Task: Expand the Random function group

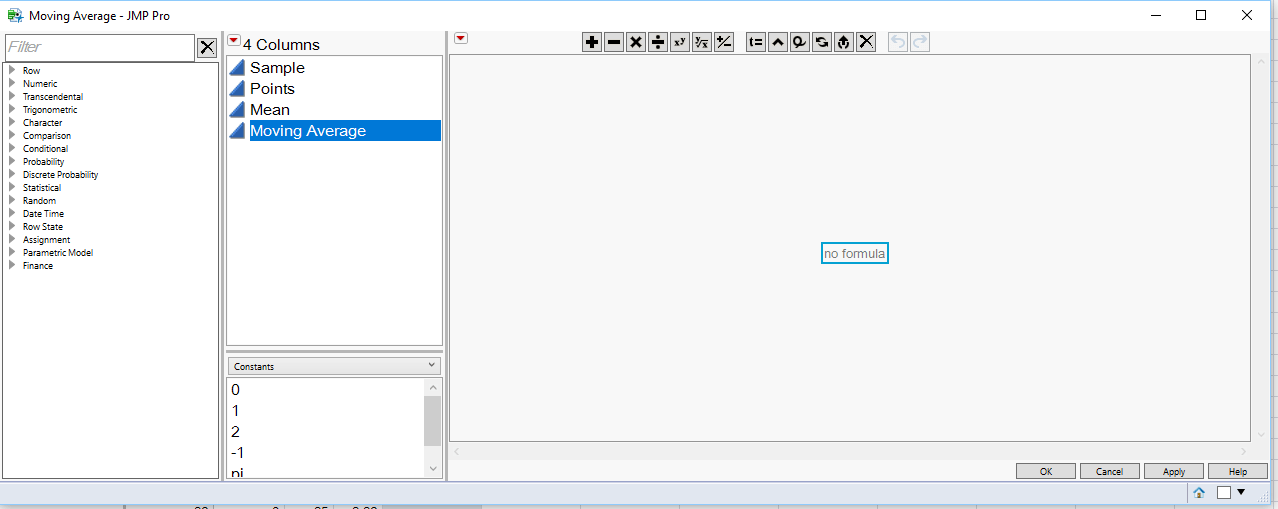Action: coord(11,200)
